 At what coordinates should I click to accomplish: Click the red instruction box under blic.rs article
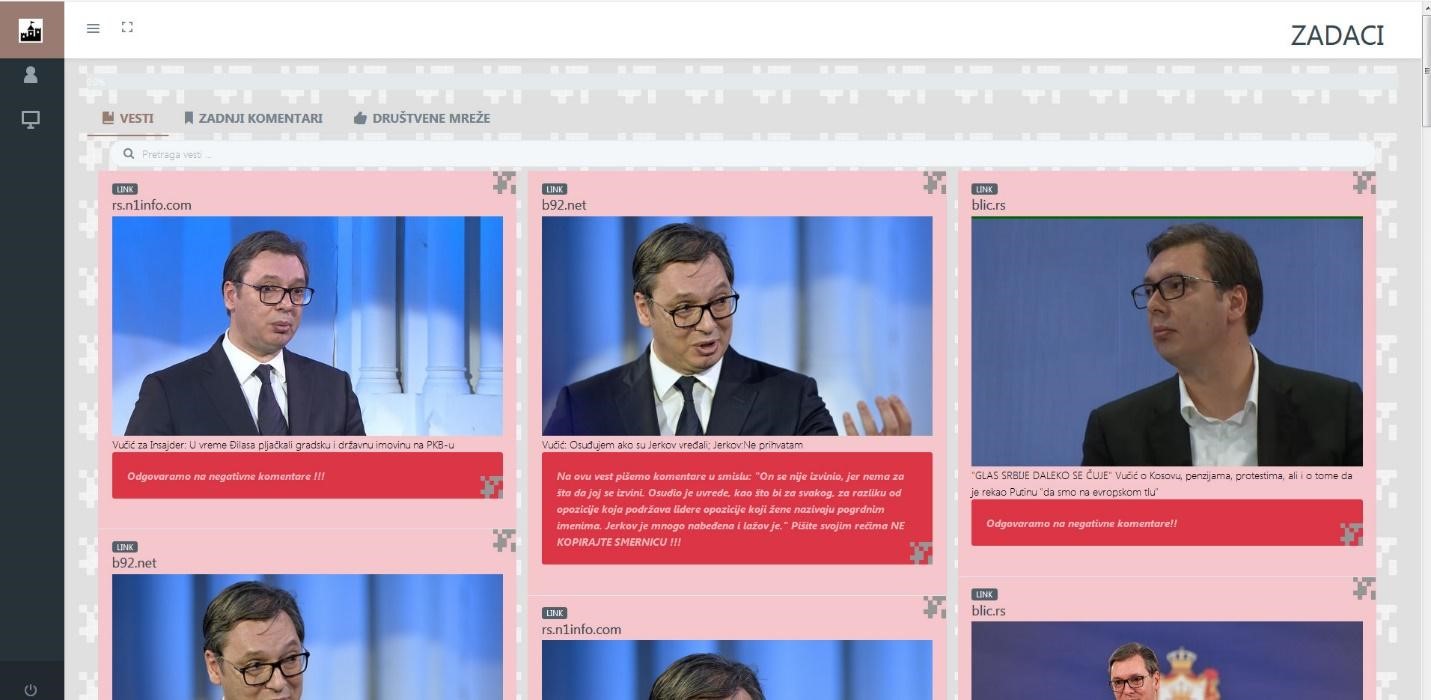coord(1166,523)
